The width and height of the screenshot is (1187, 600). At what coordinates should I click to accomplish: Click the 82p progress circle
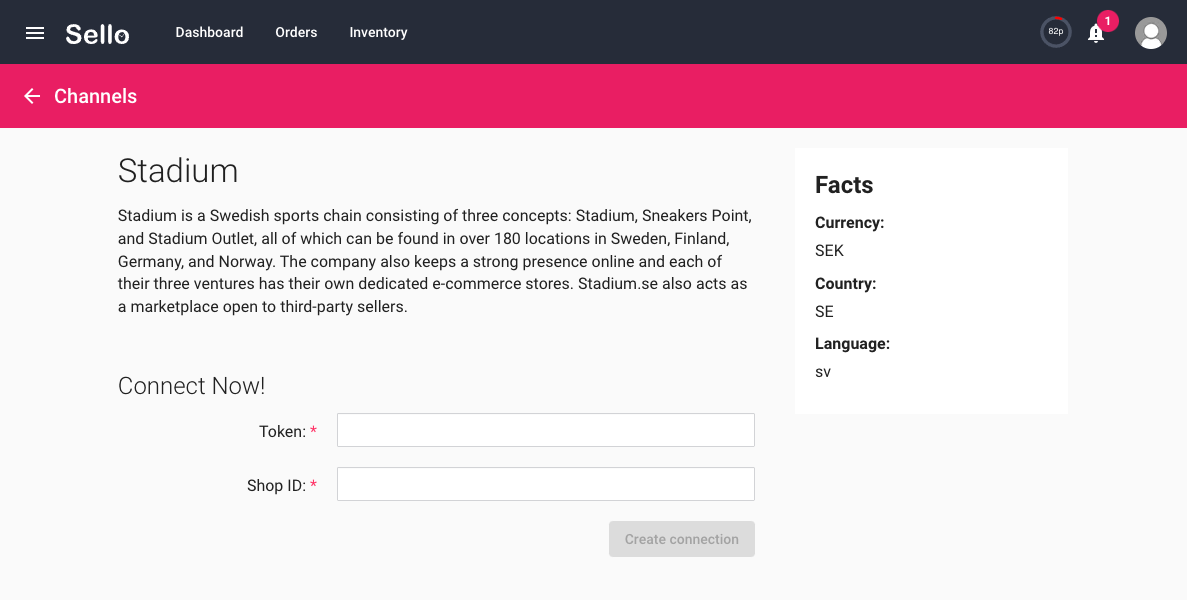click(x=1055, y=32)
